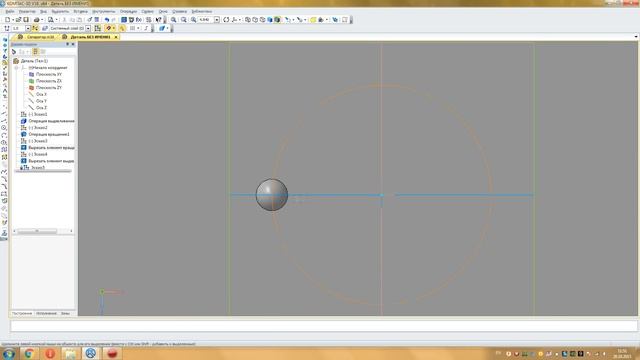Switch to the Построение bottom tab
The height and width of the screenshot is (360, 640).
pyautogui.click(x=22, y=313)
